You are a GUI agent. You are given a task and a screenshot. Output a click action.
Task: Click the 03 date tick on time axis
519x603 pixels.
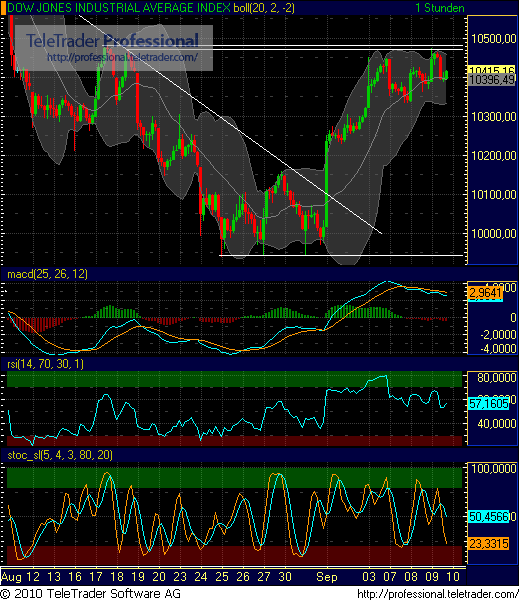[369, 576]
